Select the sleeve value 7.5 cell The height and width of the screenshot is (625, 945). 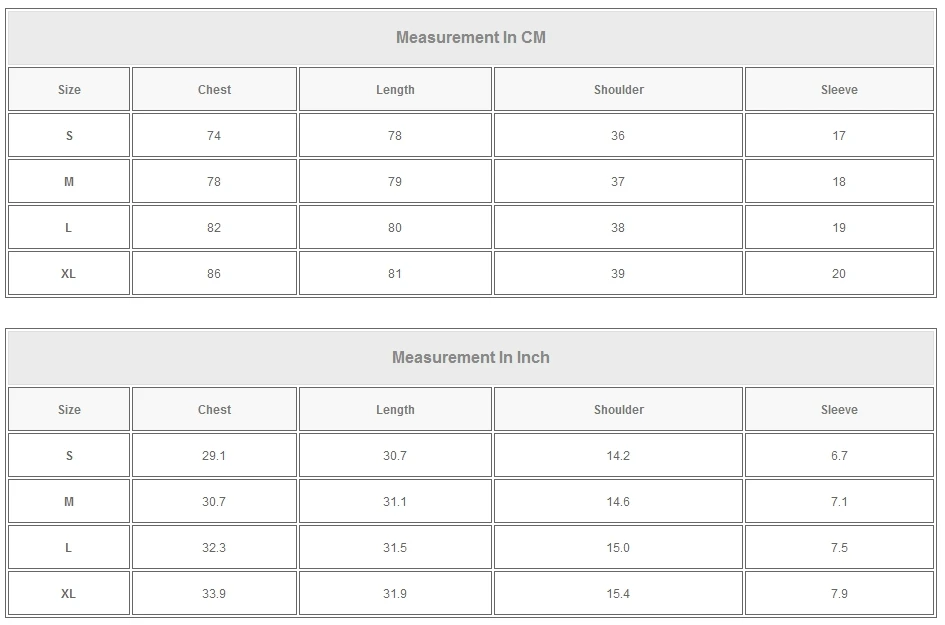click(x=839, y=548)
